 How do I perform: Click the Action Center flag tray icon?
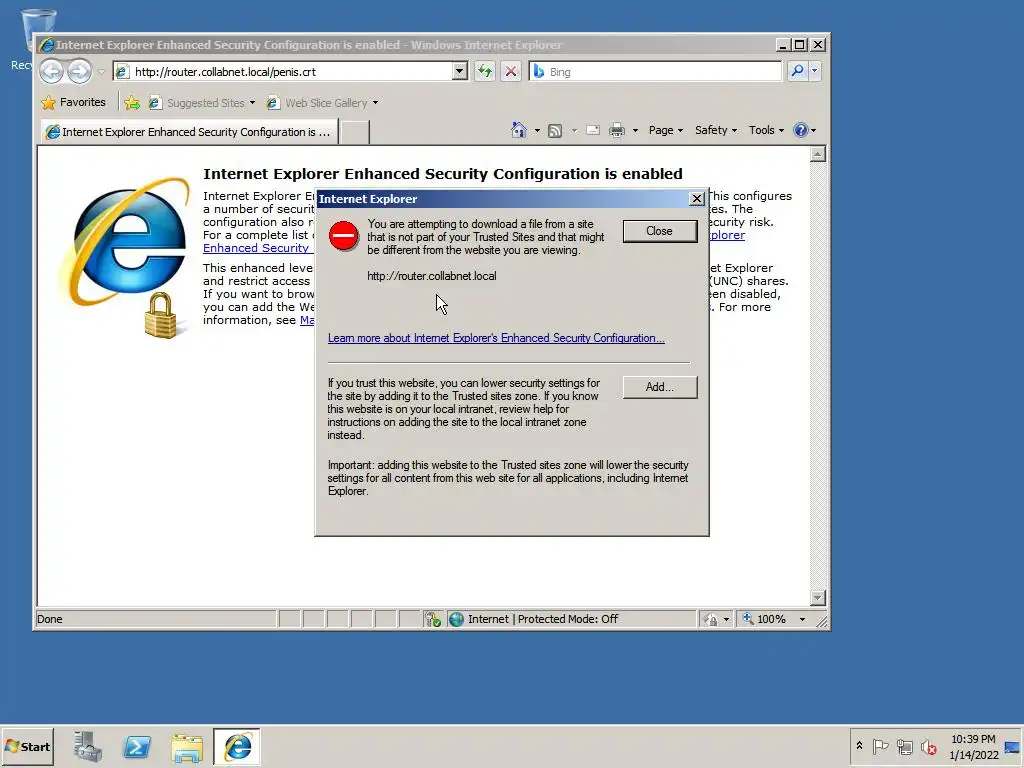coord(880,746)
